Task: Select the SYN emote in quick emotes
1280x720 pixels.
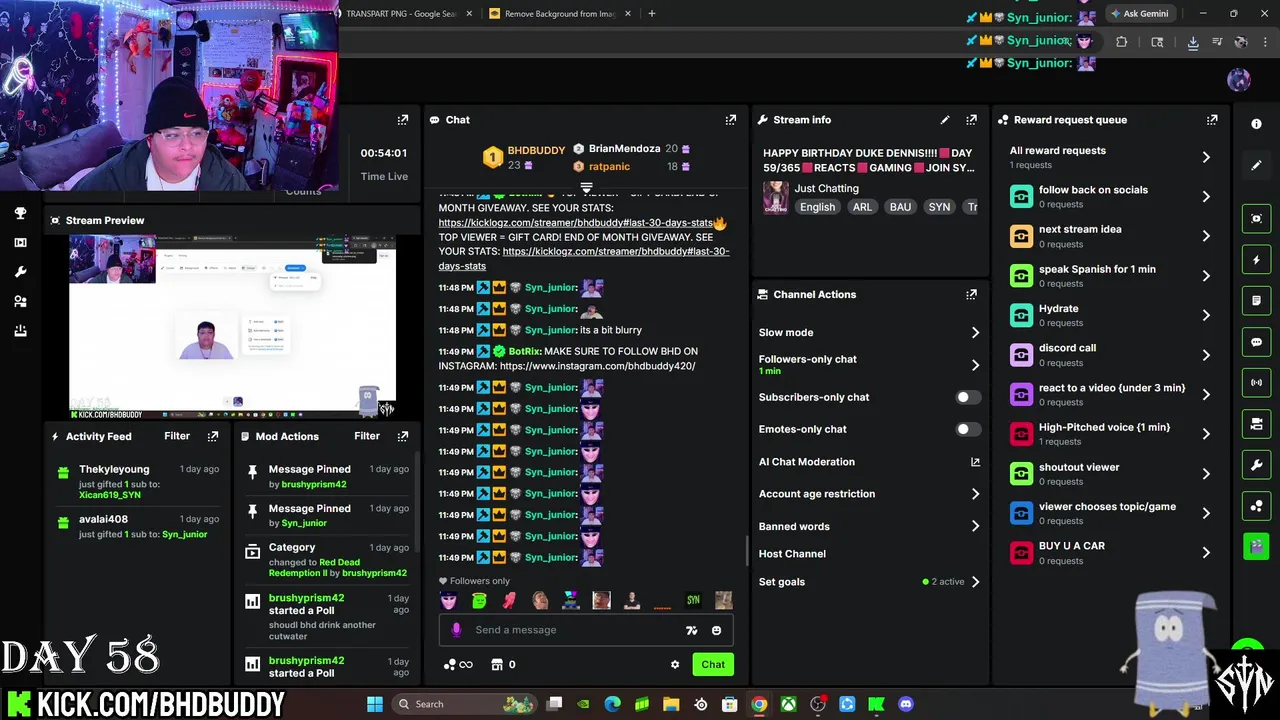Action: coord(693,600)
